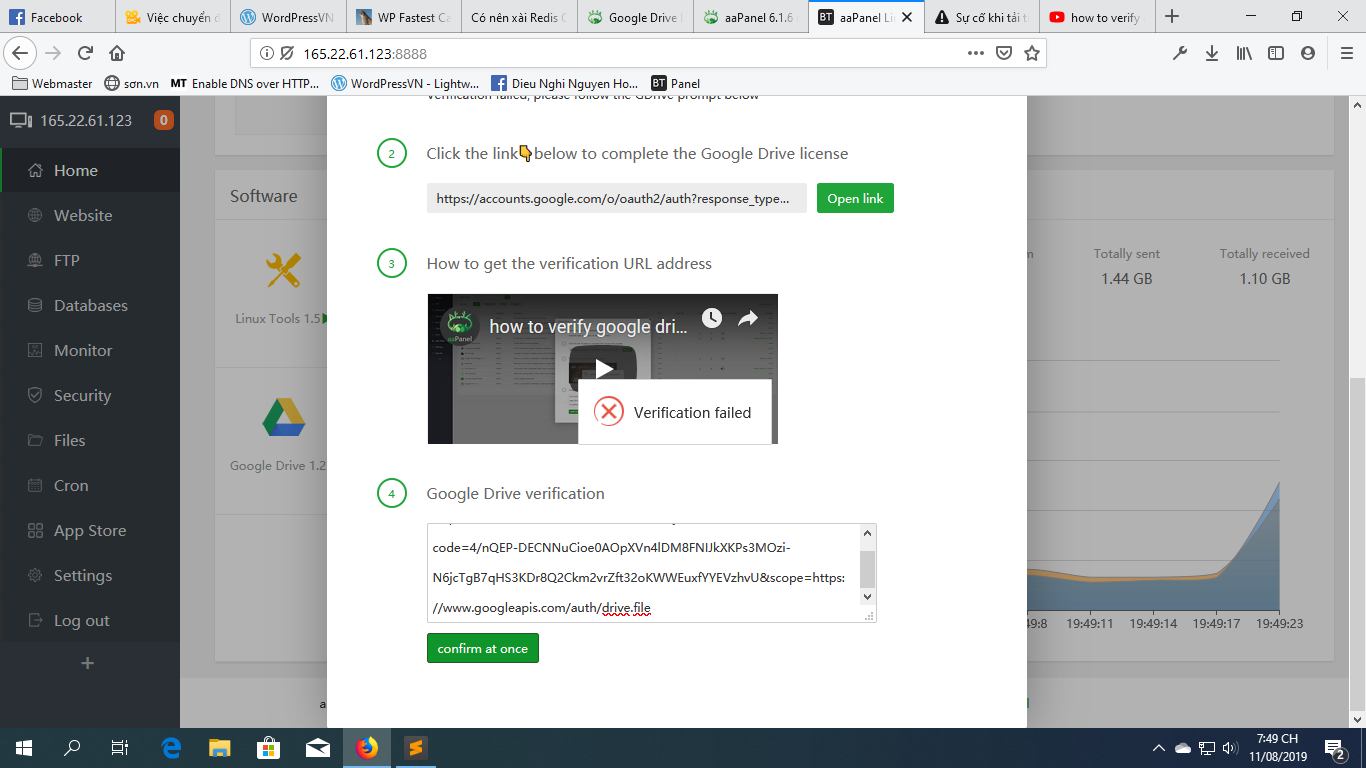Screen dimensions: 1366x768
Task: Open the page actions three-dot menu
Action: (977, 53)
